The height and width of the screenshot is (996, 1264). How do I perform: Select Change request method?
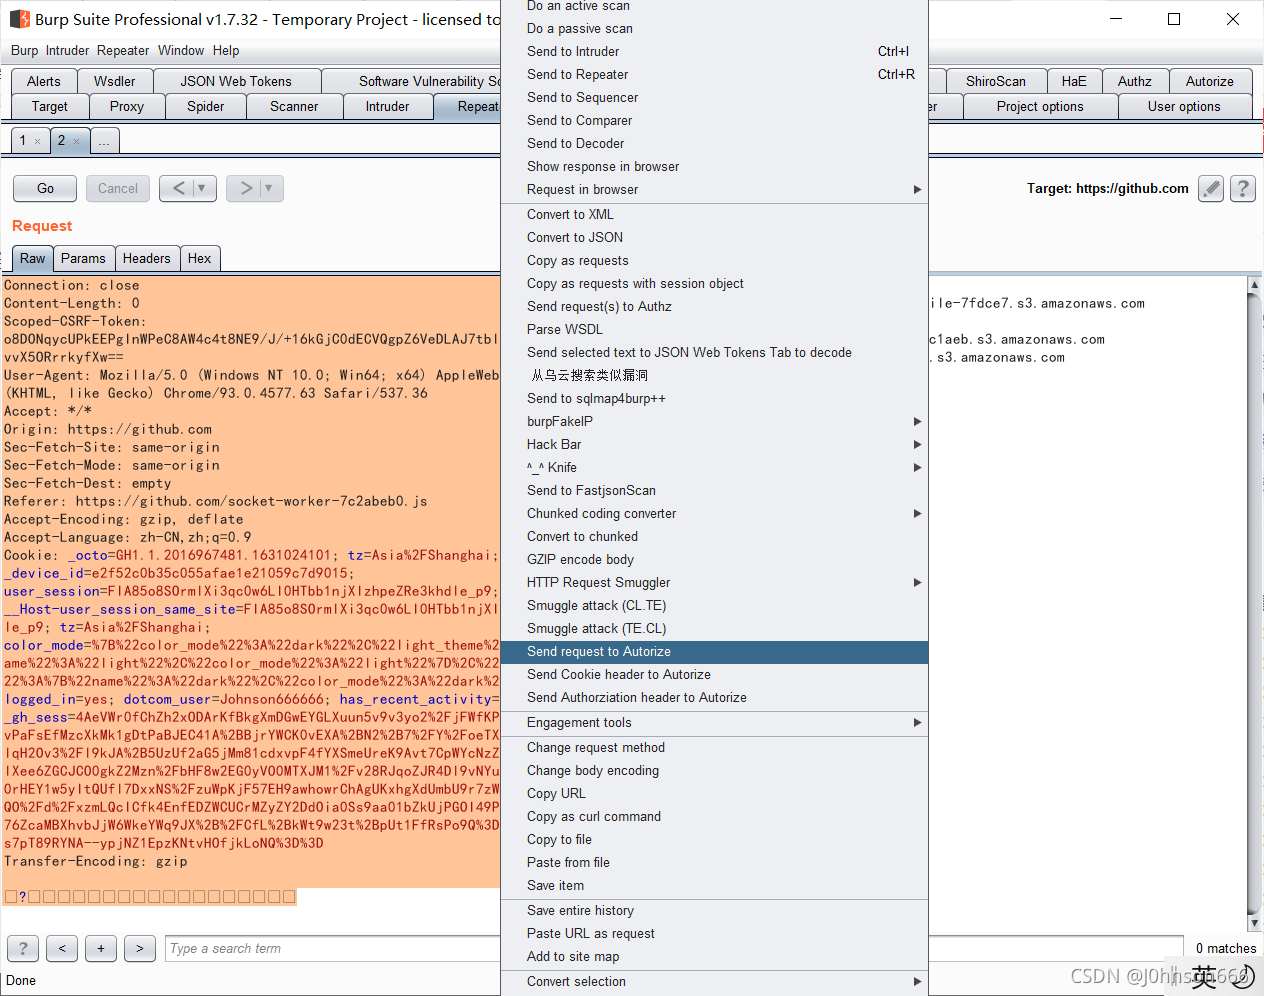point(714,748)
